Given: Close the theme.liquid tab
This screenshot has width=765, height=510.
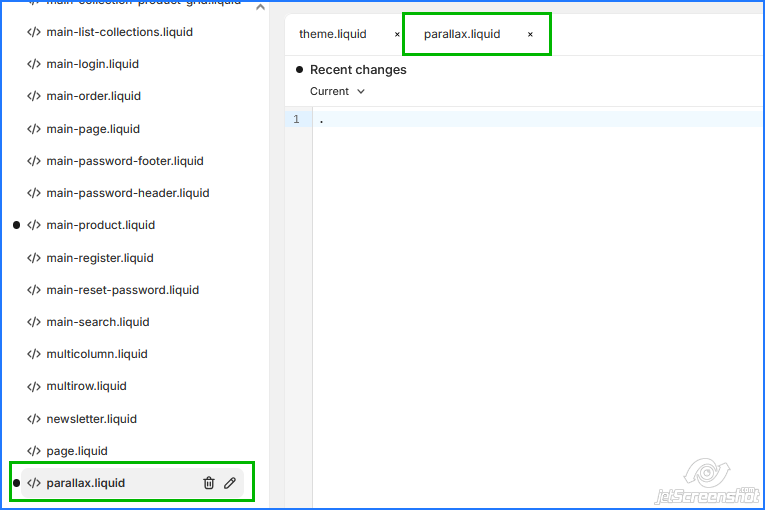Looking at the screenshot, I should [397, 34].
